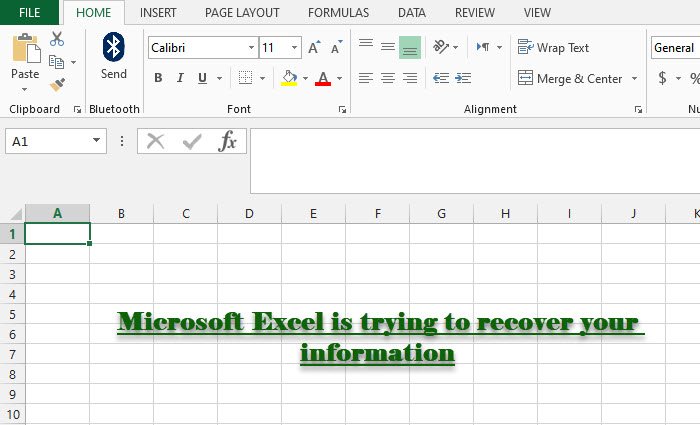
Task: Expand Merge & Center options arrow
Action: pyautogui.click(x=634, y=79)
